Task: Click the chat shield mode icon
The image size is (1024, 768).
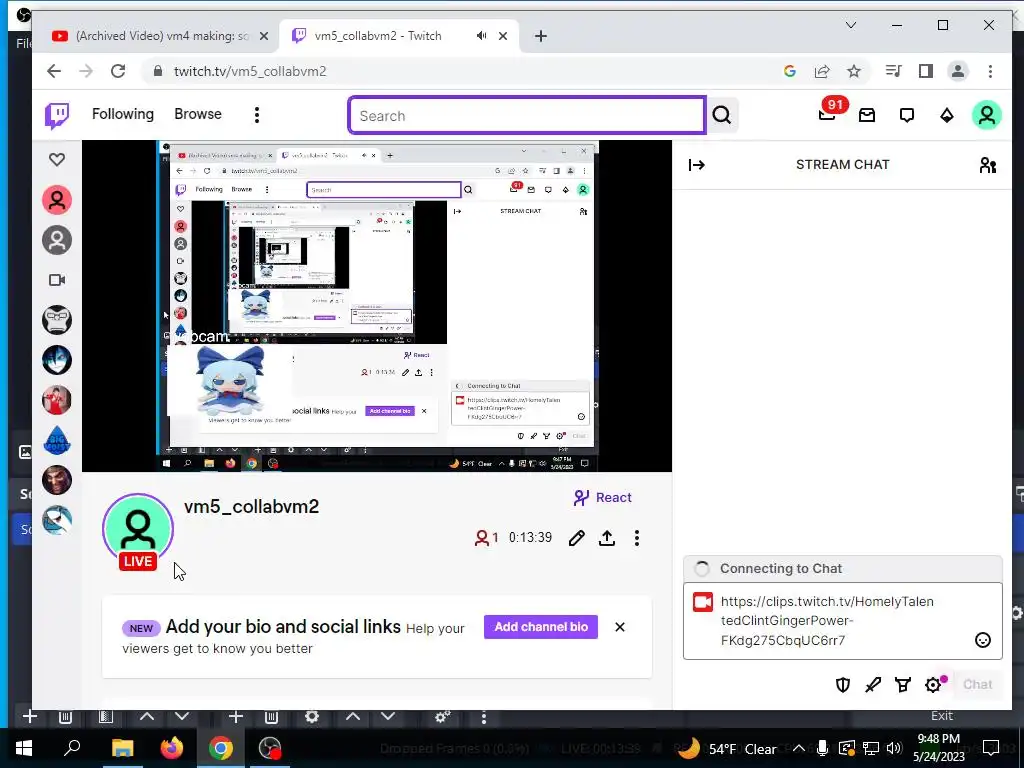Action: (843, 684)
